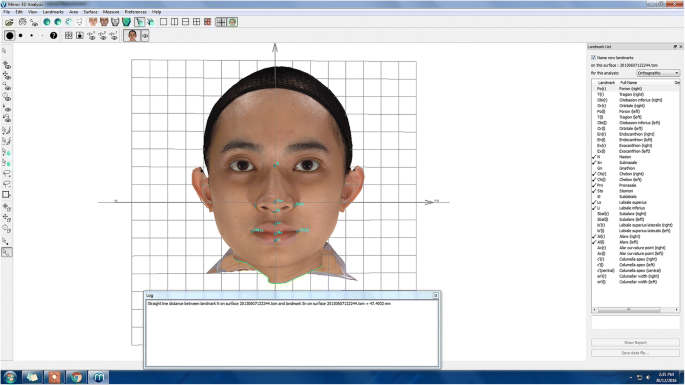The width and height of the screenshot is (685, 385).
Task: Switch to single viewport layout
Action: 163,22
